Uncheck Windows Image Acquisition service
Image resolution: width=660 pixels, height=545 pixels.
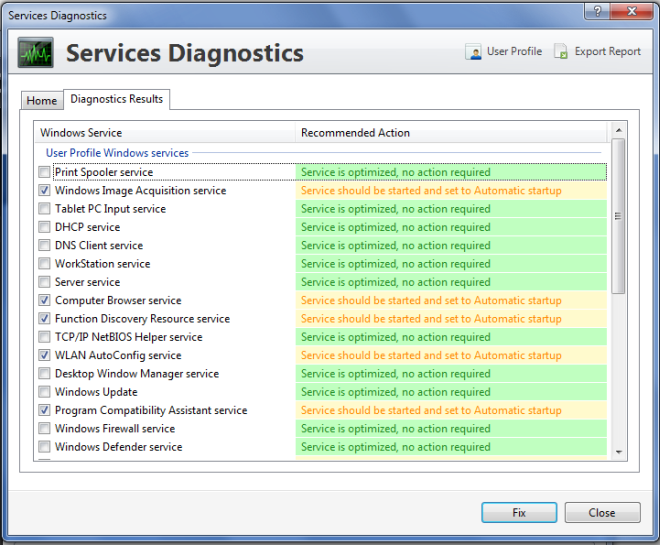pos(44,190)
